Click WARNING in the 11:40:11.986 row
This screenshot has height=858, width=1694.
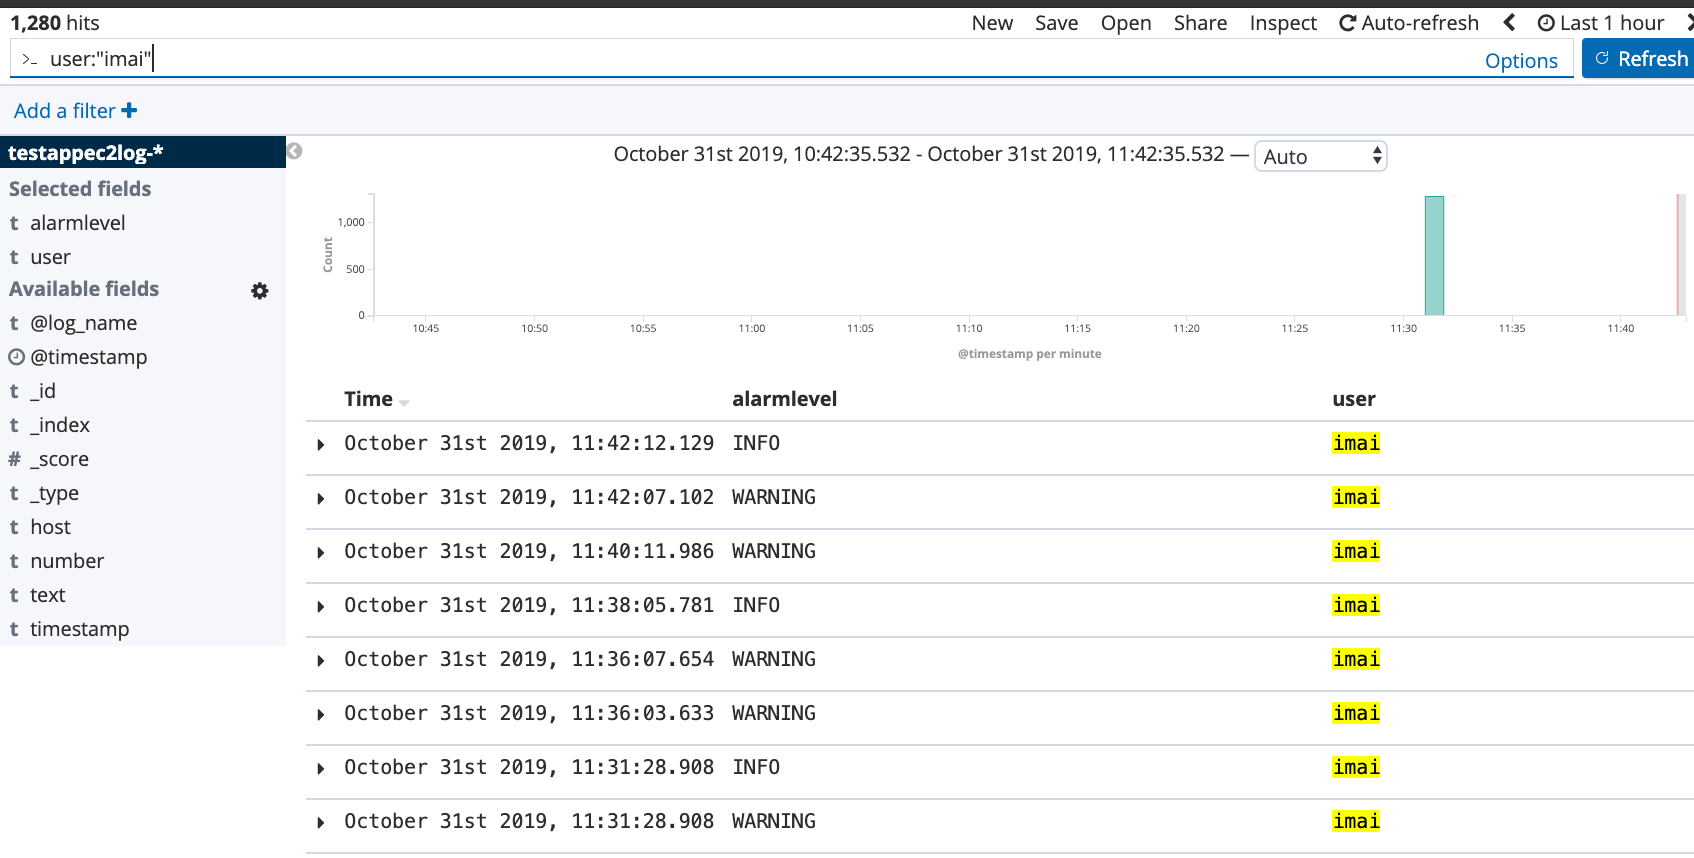(x=774, y=551)
